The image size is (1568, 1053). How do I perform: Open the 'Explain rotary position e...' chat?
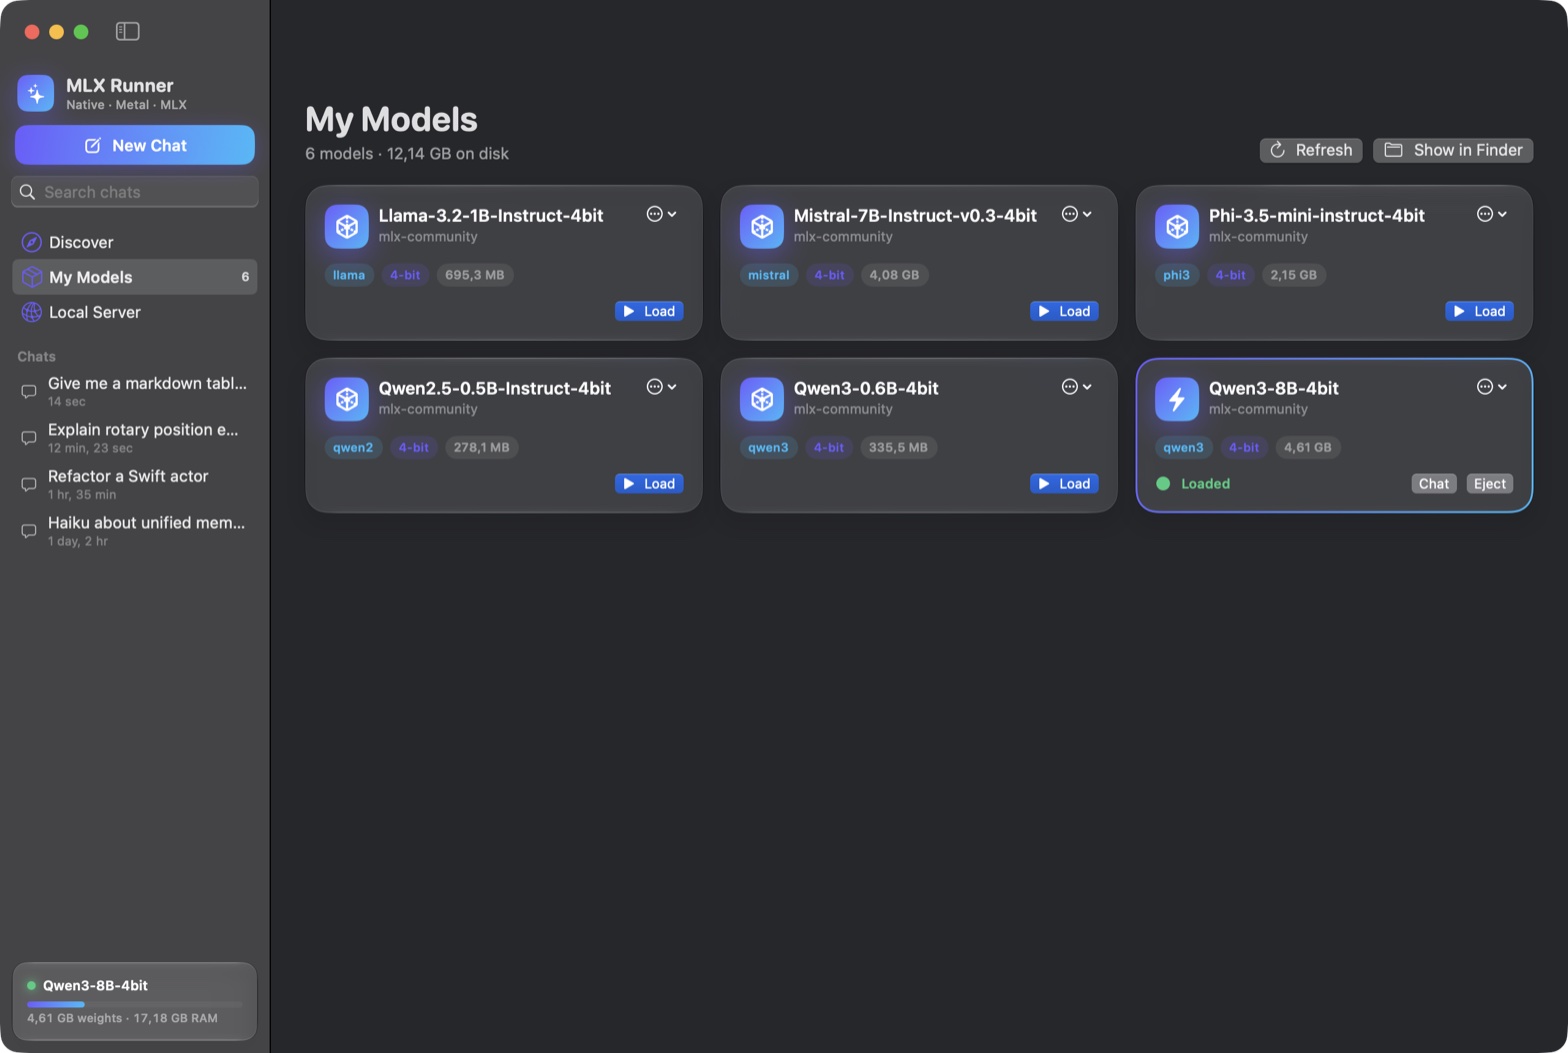pos(135,438)
